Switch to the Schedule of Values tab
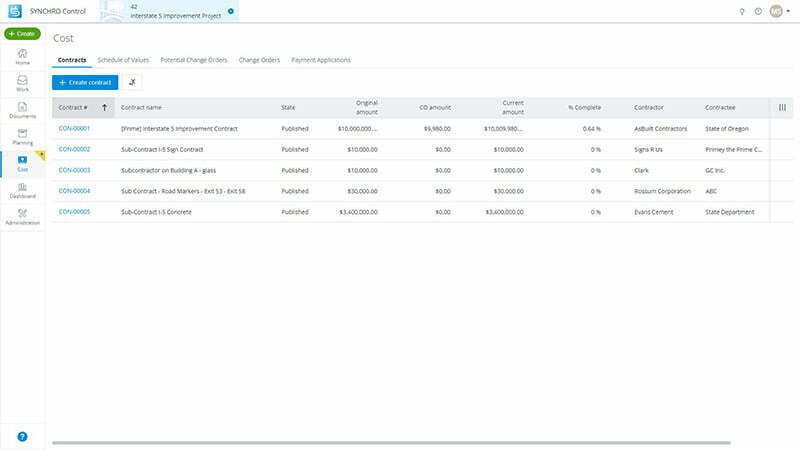 click(x=124, y=60)
